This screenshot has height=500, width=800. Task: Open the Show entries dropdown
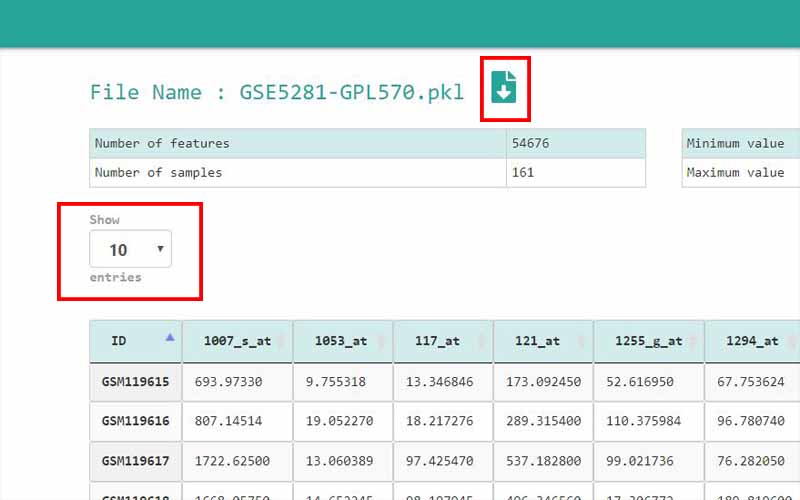(130, 249)
